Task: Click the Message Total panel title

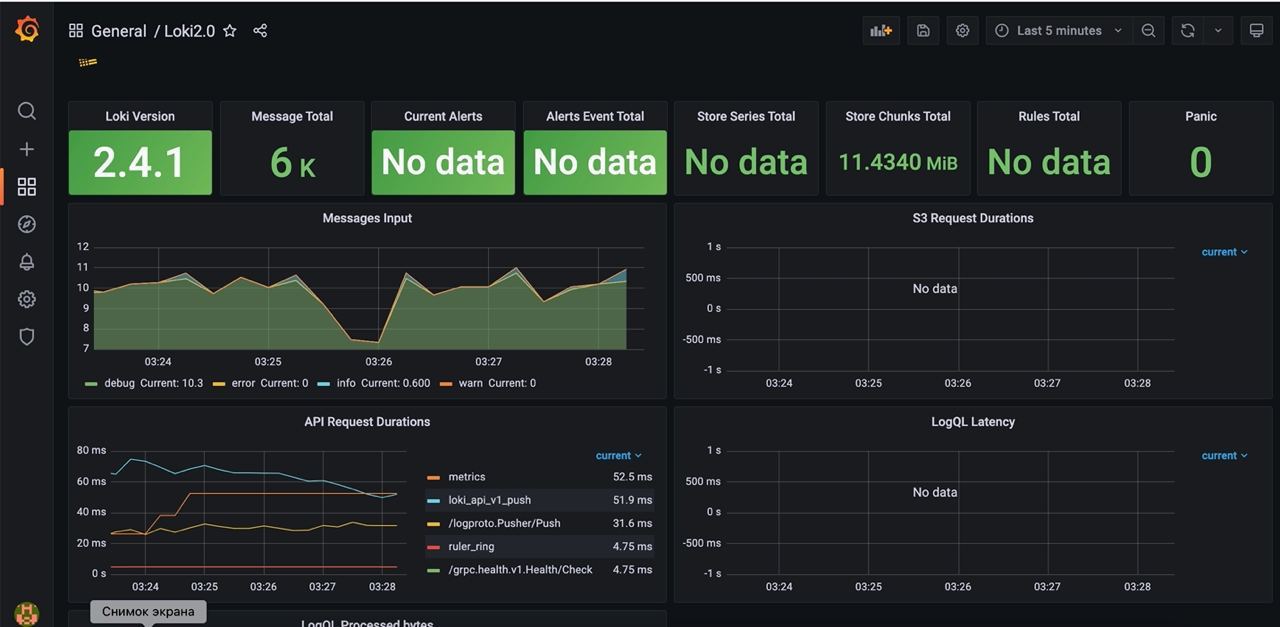Action: point(292,116)
